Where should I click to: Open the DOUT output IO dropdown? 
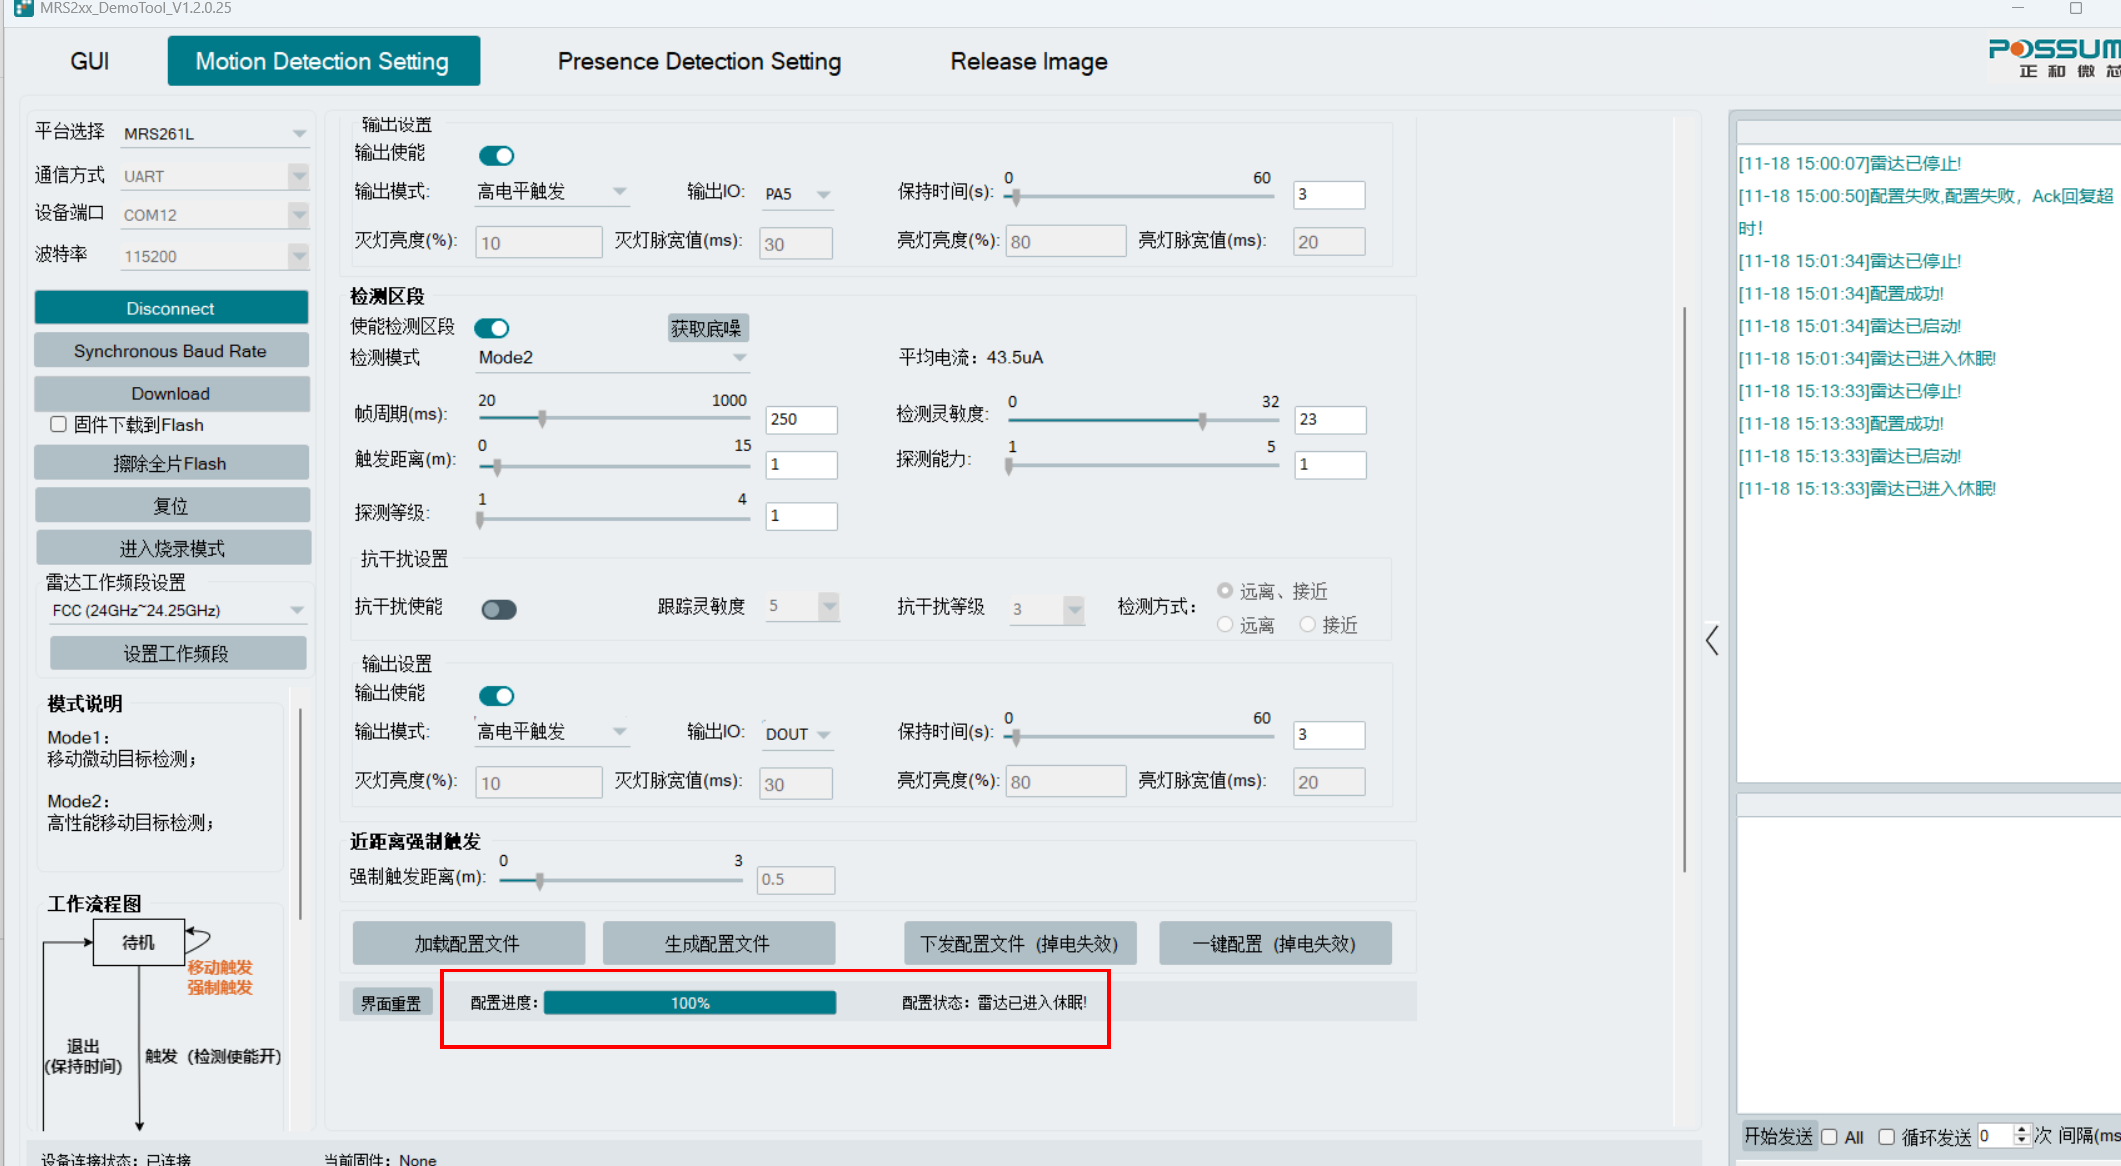[823, 734]
